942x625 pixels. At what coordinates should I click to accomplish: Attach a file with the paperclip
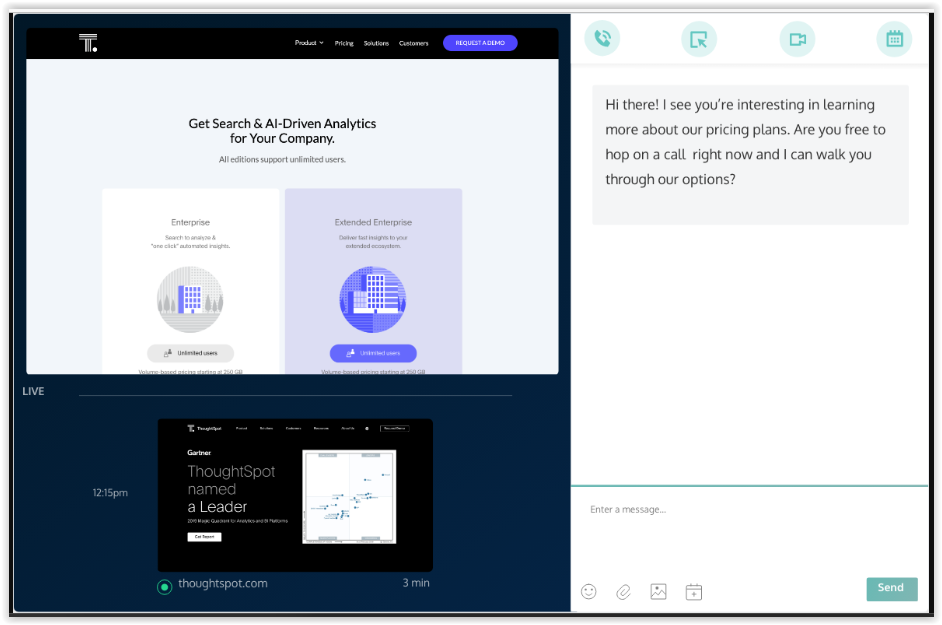624,592
